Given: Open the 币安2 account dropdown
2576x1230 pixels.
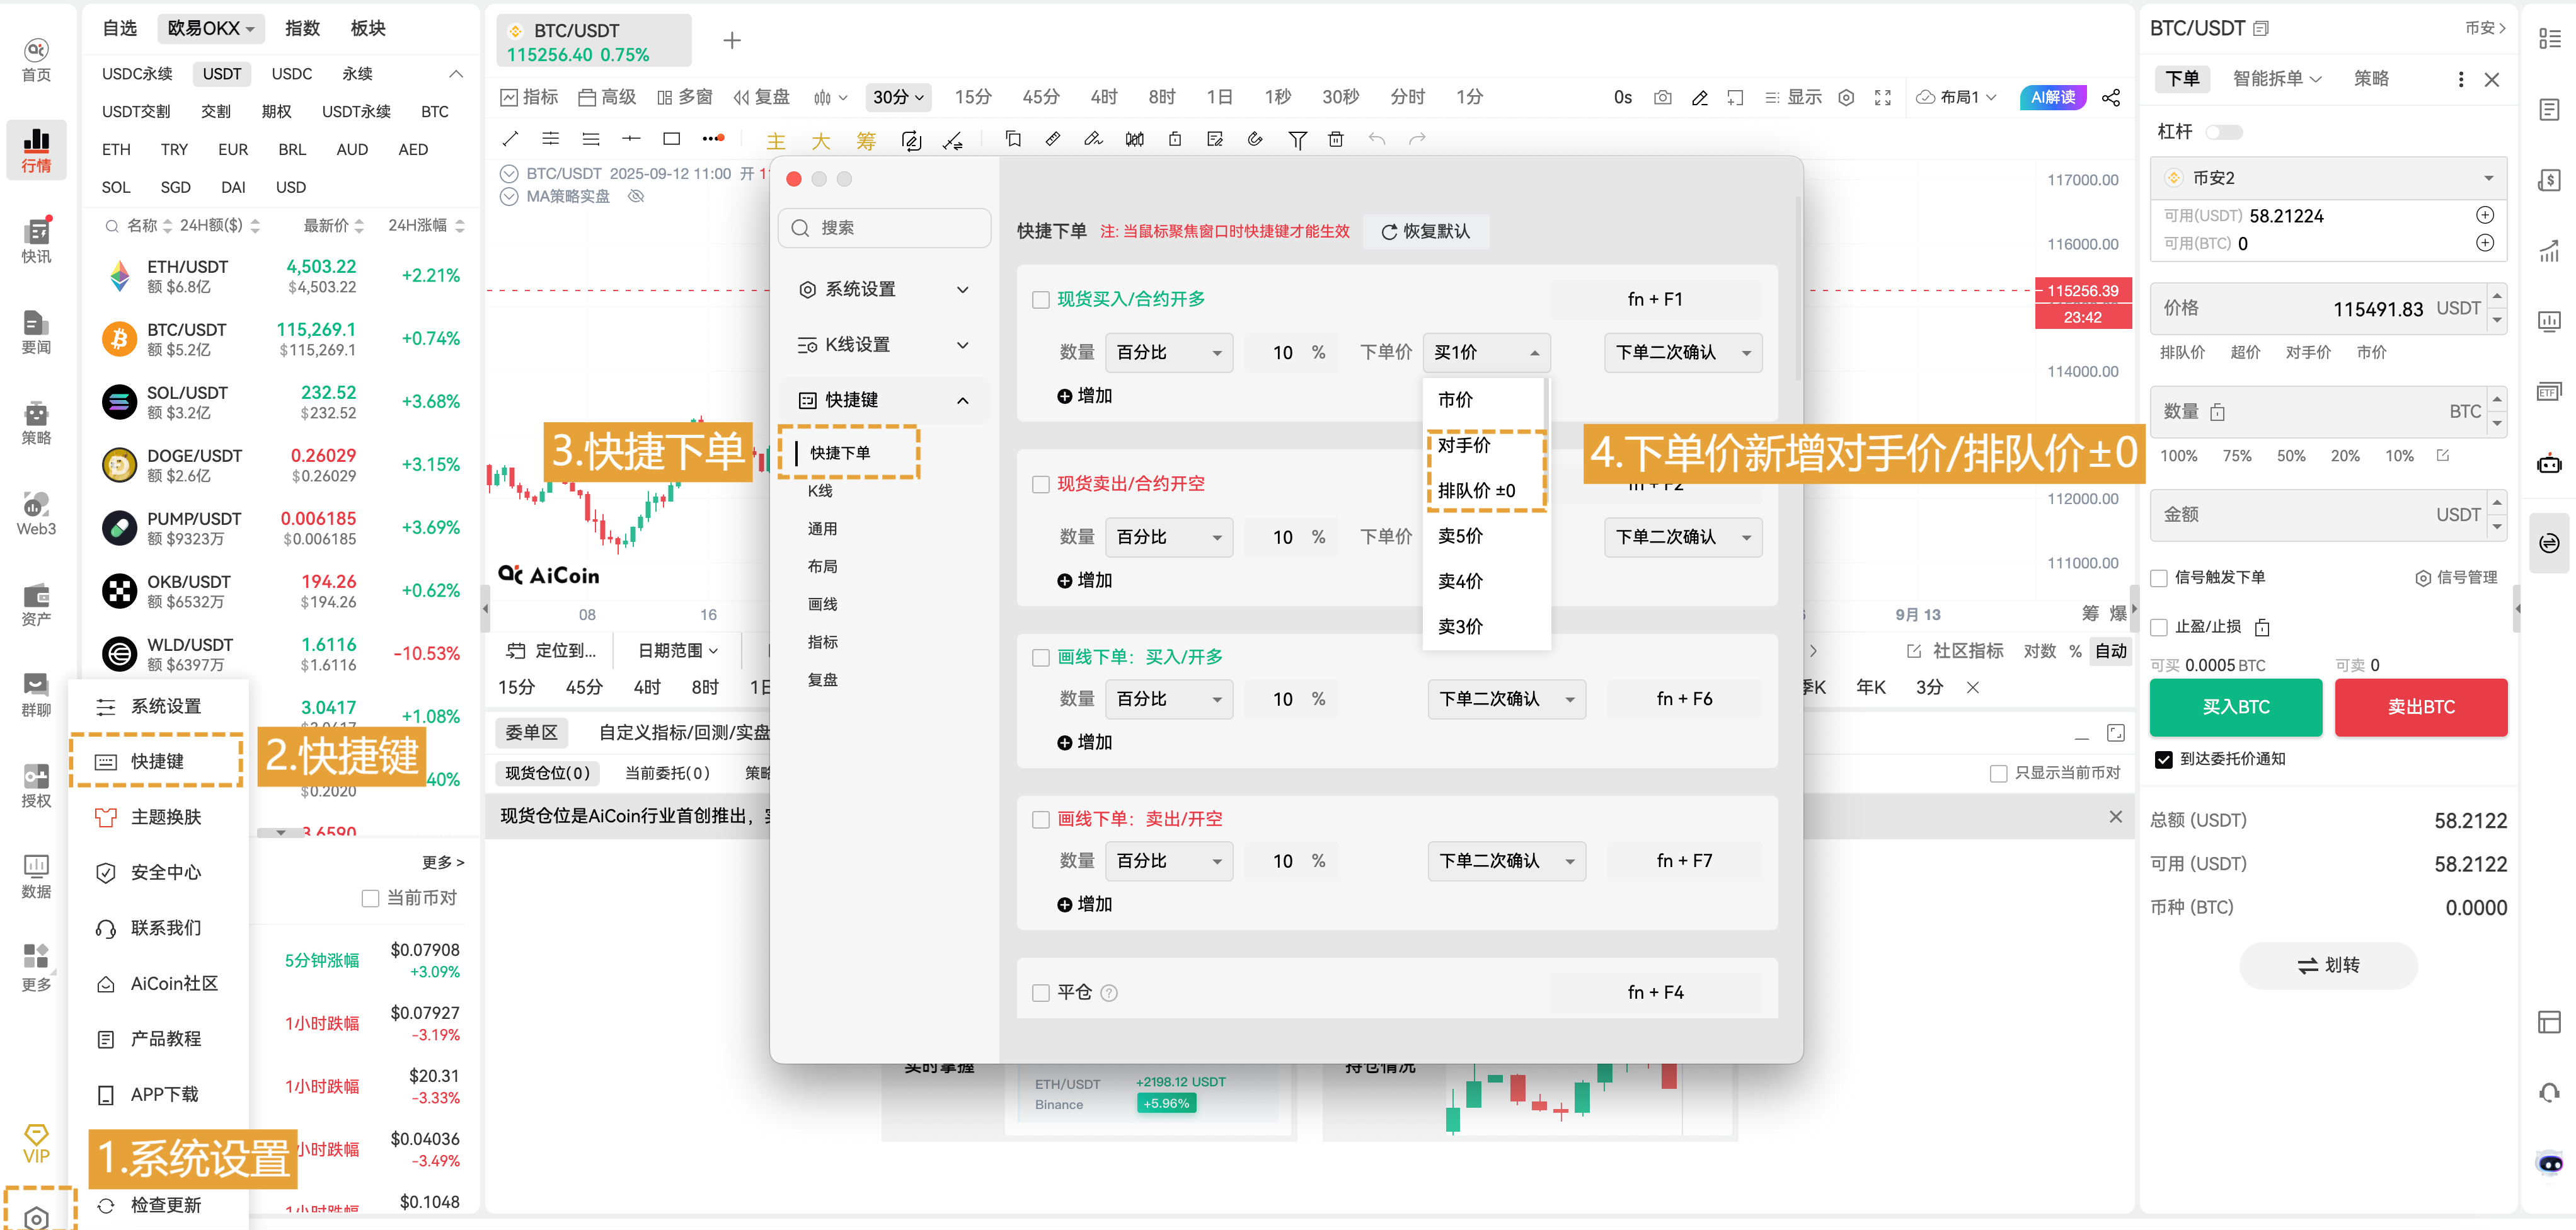Looking at the screenshot, I should (x=2327, y=178).
